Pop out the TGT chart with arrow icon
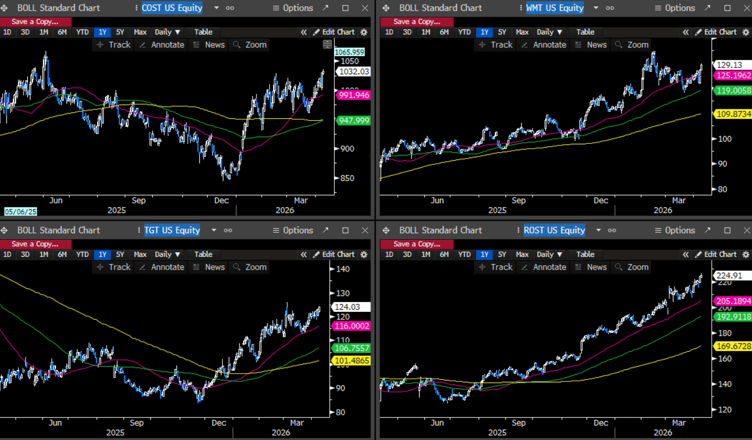 [326, 230]
